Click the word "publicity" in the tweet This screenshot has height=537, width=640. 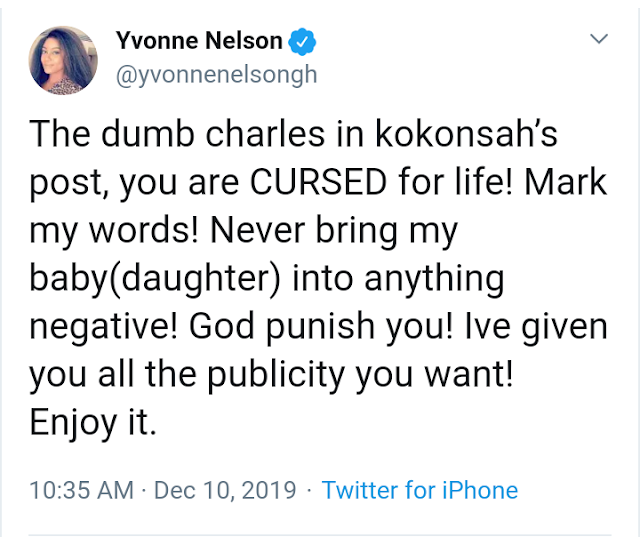[276, 375]
